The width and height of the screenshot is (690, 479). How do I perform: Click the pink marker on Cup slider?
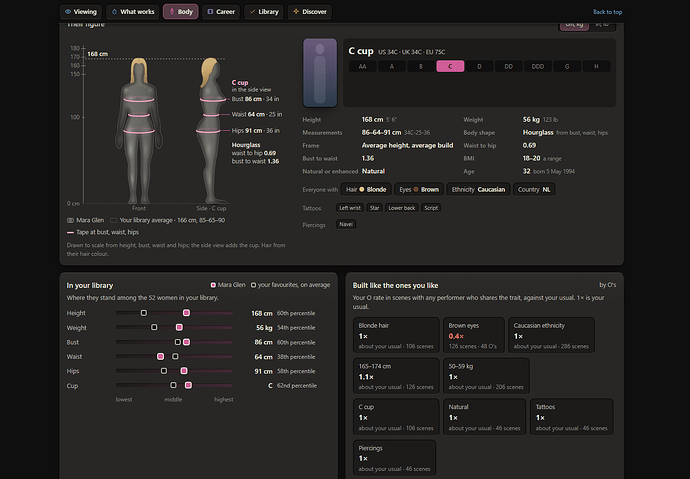point(188,385)
